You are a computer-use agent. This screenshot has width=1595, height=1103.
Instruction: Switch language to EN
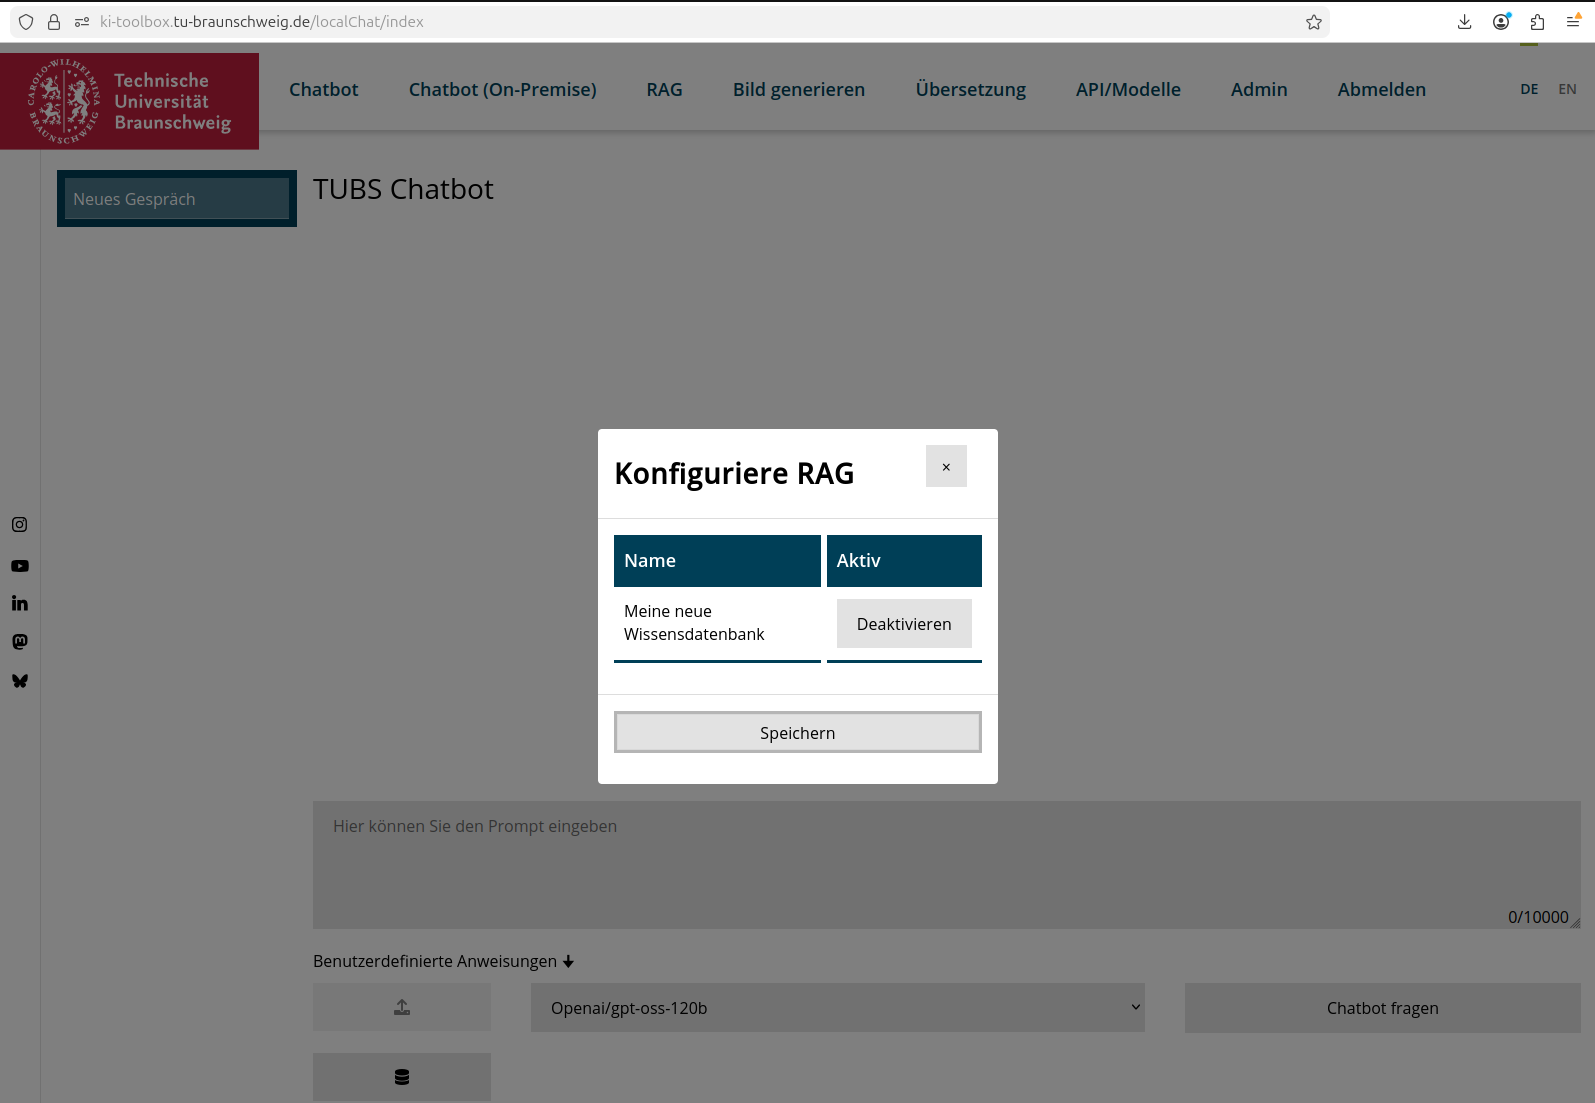pos(1567,89)
